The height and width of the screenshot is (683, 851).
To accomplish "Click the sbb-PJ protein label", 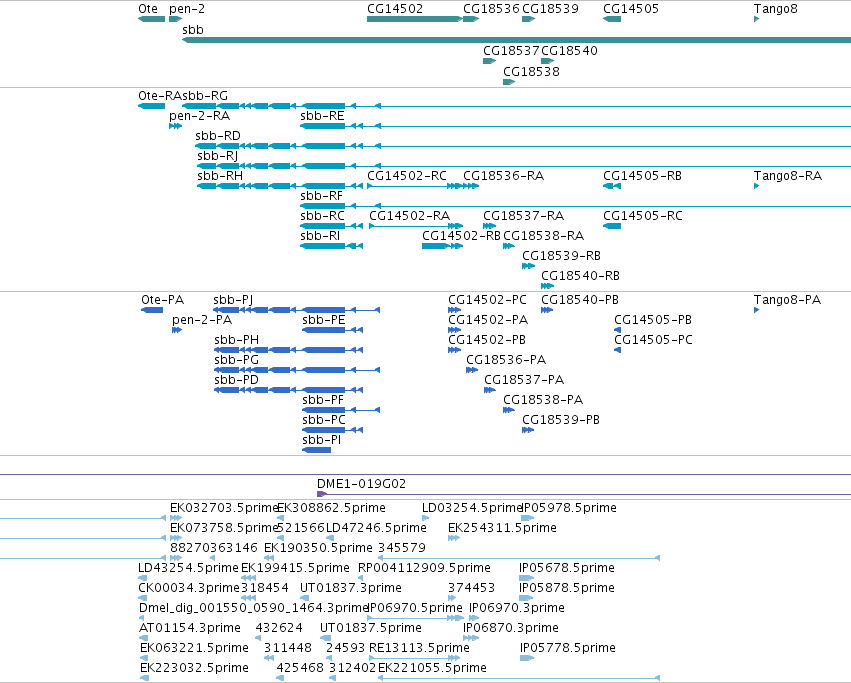I will pyautogui.click(x=233, y=300).
